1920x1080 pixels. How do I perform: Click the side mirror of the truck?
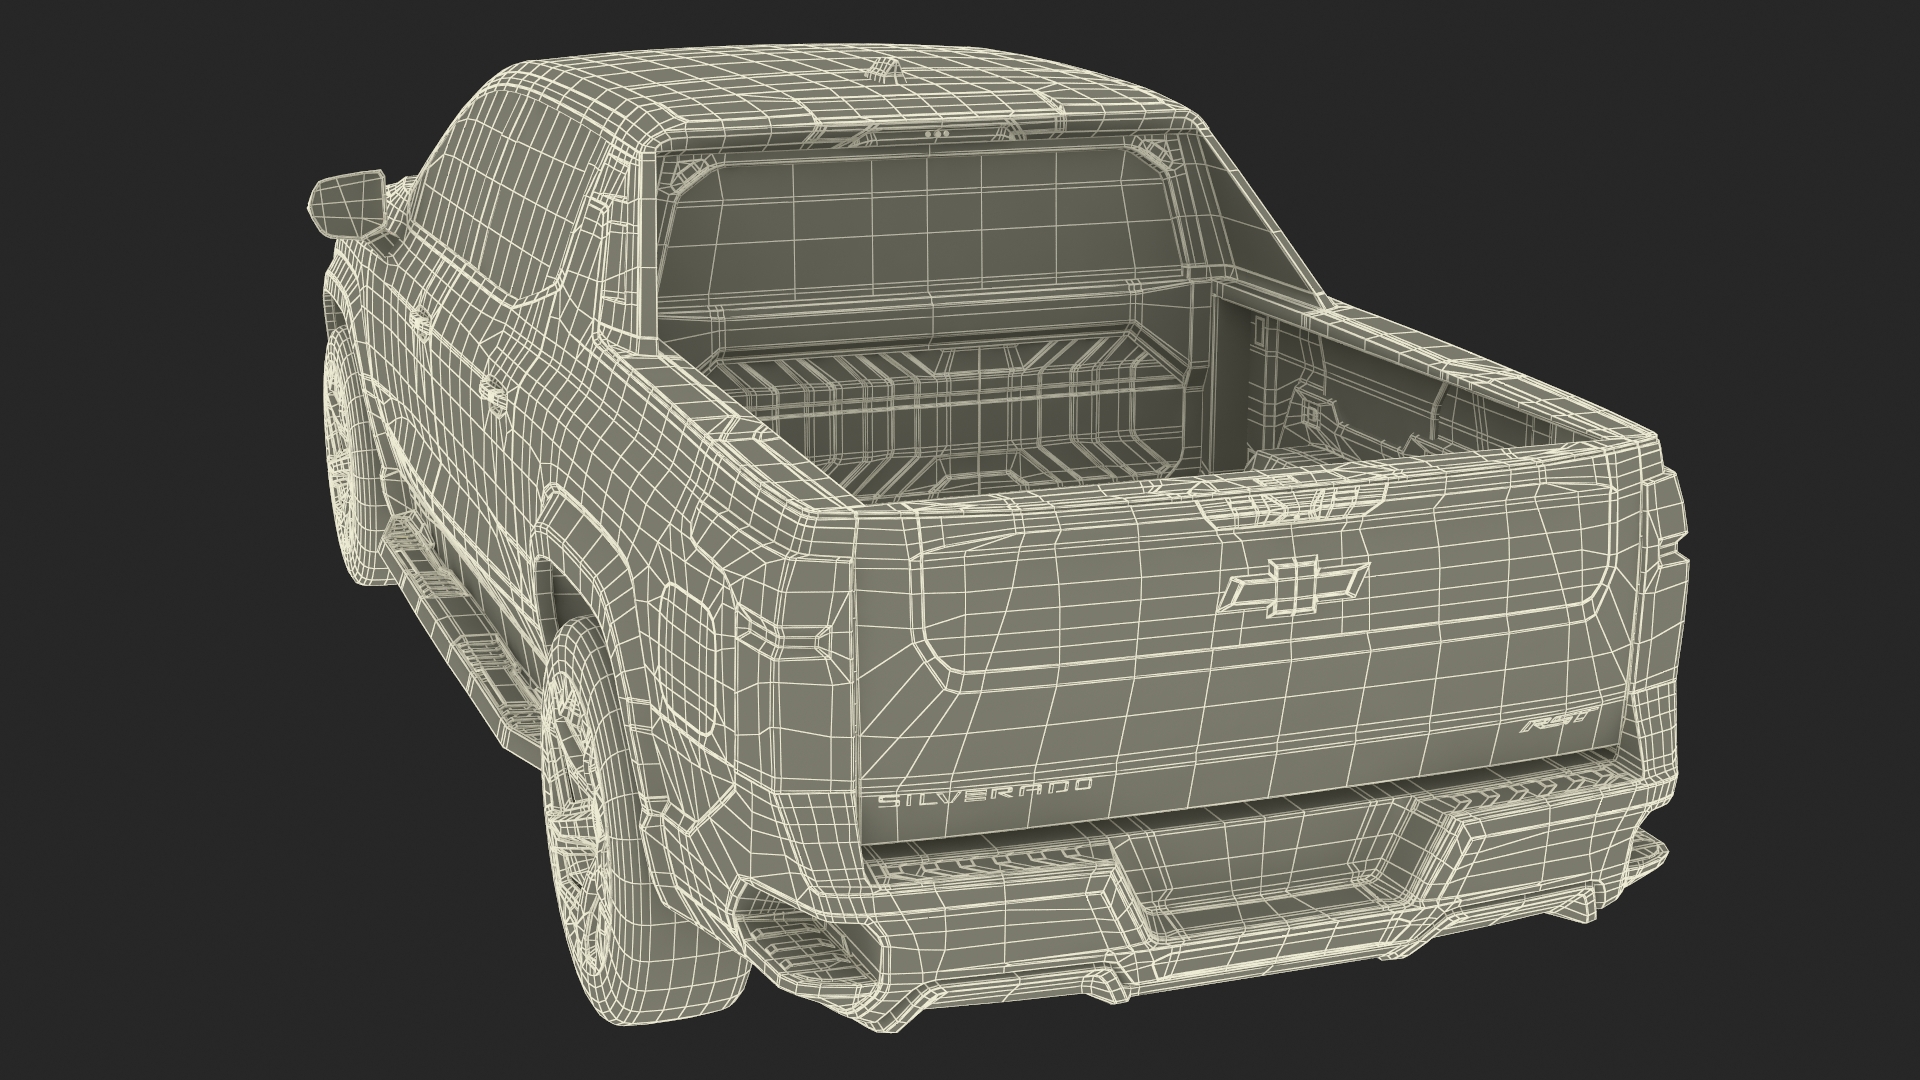tap(350, 205)
